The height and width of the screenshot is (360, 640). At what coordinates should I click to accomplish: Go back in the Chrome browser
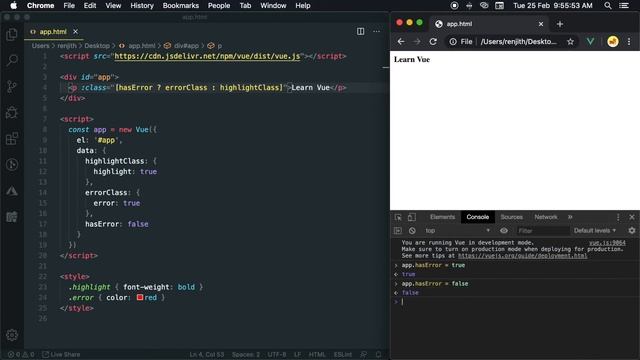[x=401, y=42]
